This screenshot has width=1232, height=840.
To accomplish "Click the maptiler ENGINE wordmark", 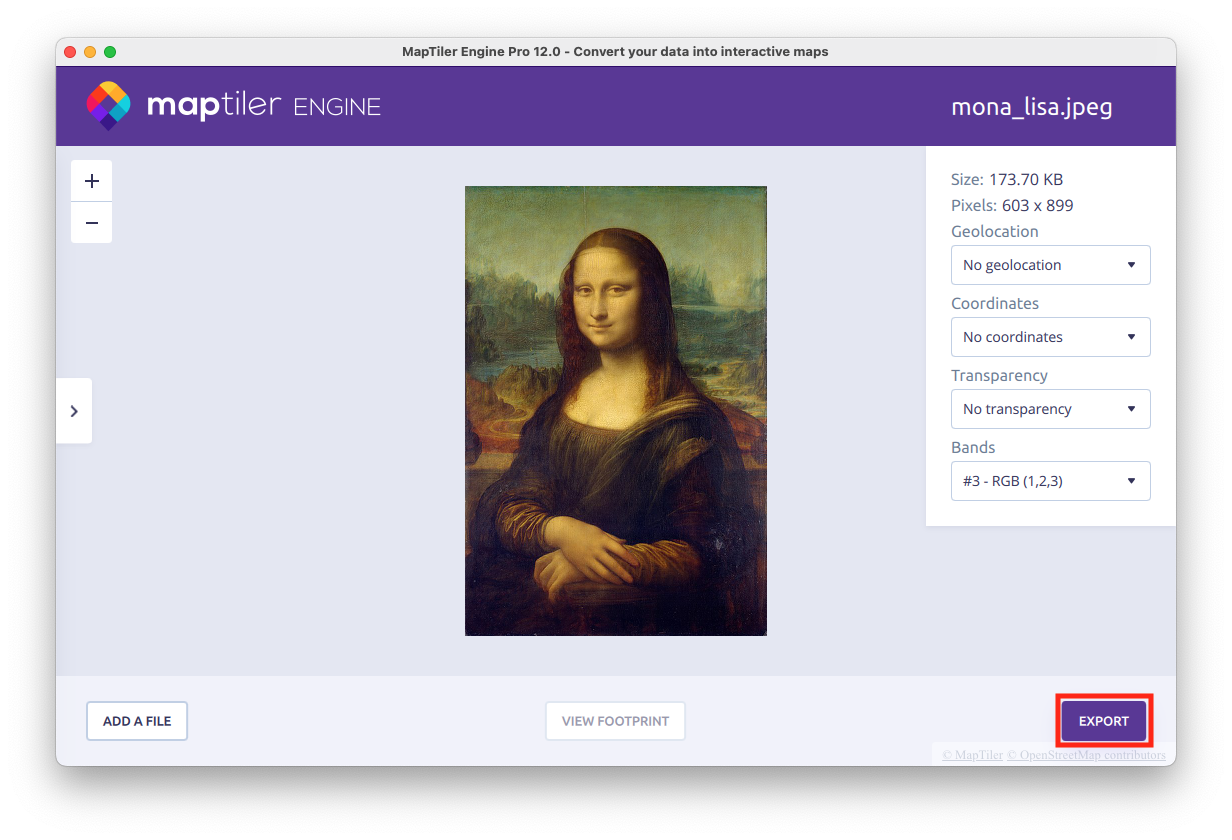I will coord(264,106).
